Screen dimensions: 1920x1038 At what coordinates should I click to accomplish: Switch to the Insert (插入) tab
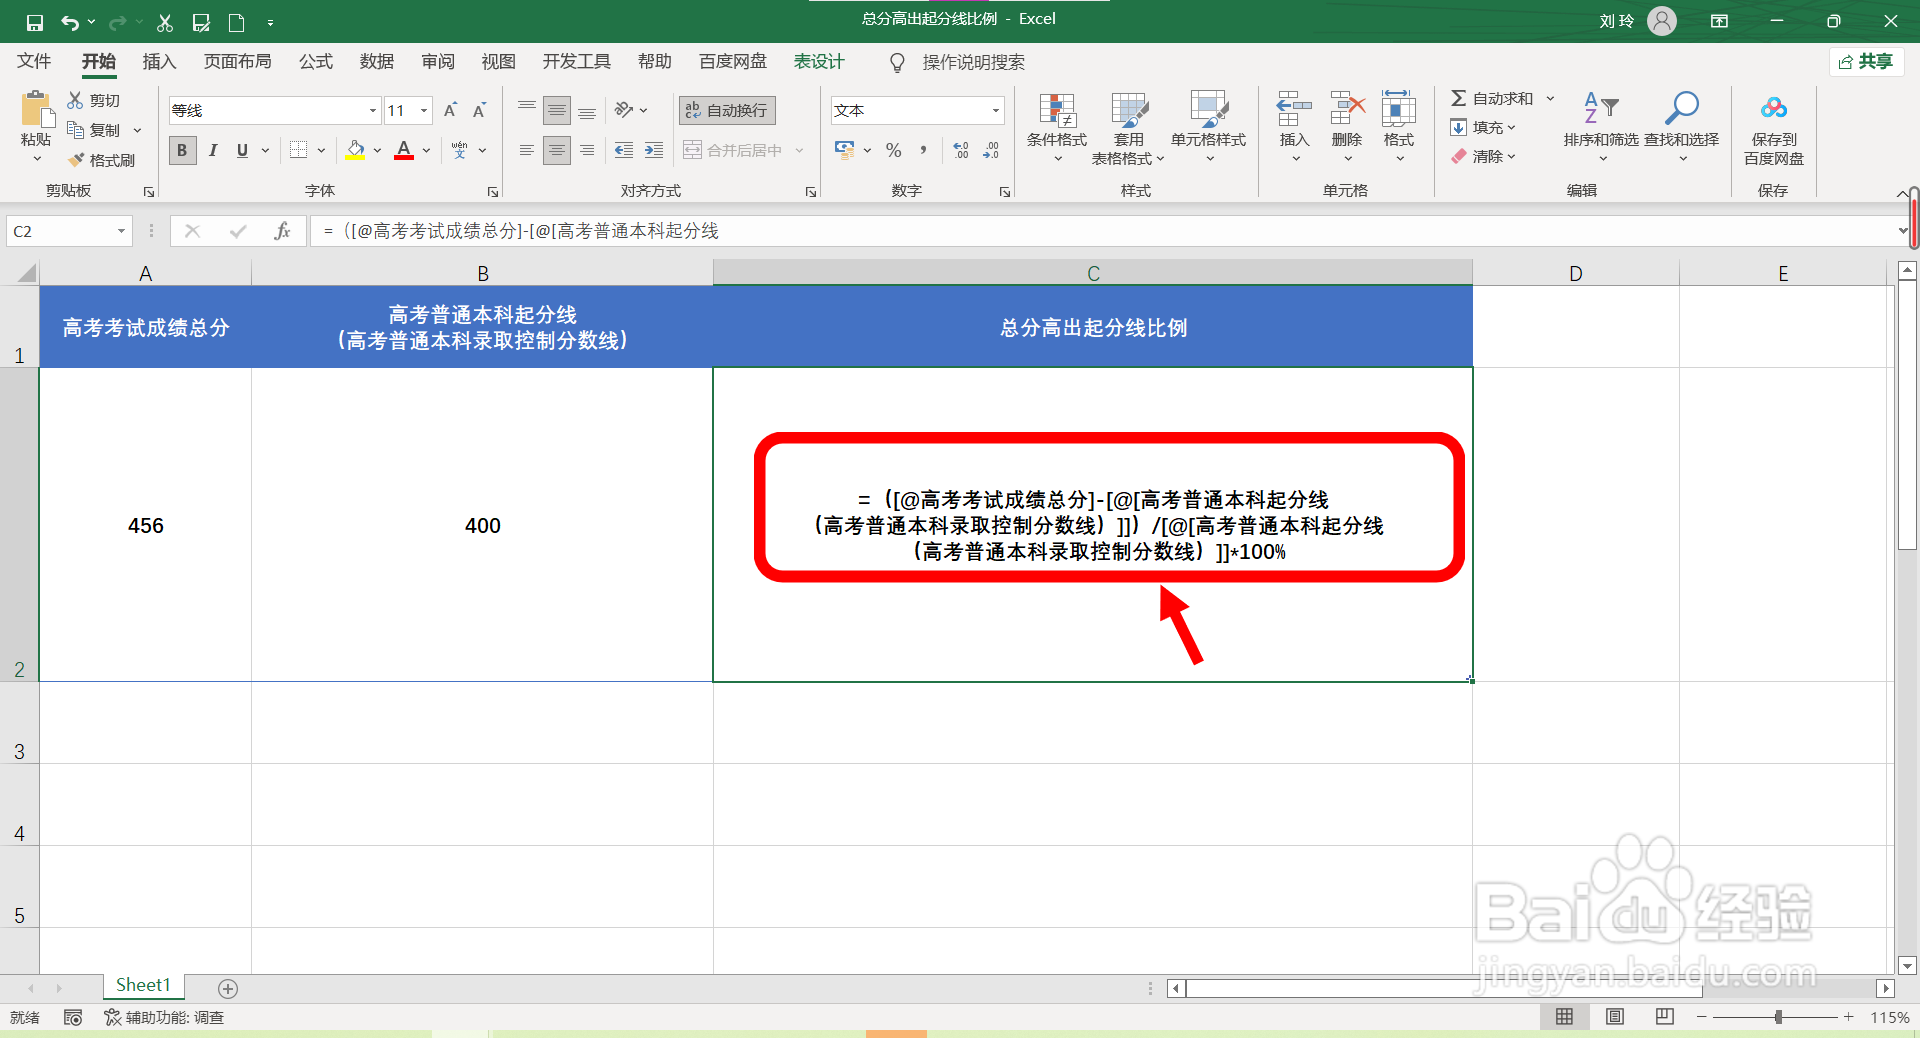[159, 61]
